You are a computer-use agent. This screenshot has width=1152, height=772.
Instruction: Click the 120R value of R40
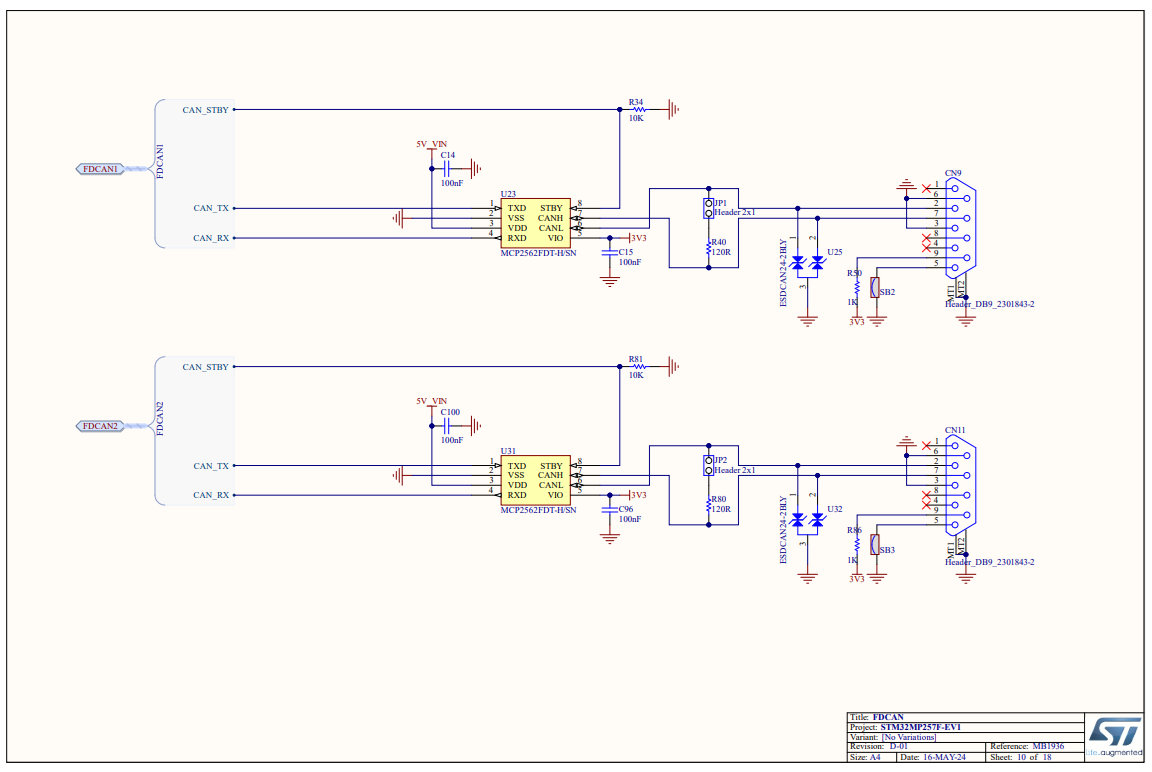[x=721, y=252]
